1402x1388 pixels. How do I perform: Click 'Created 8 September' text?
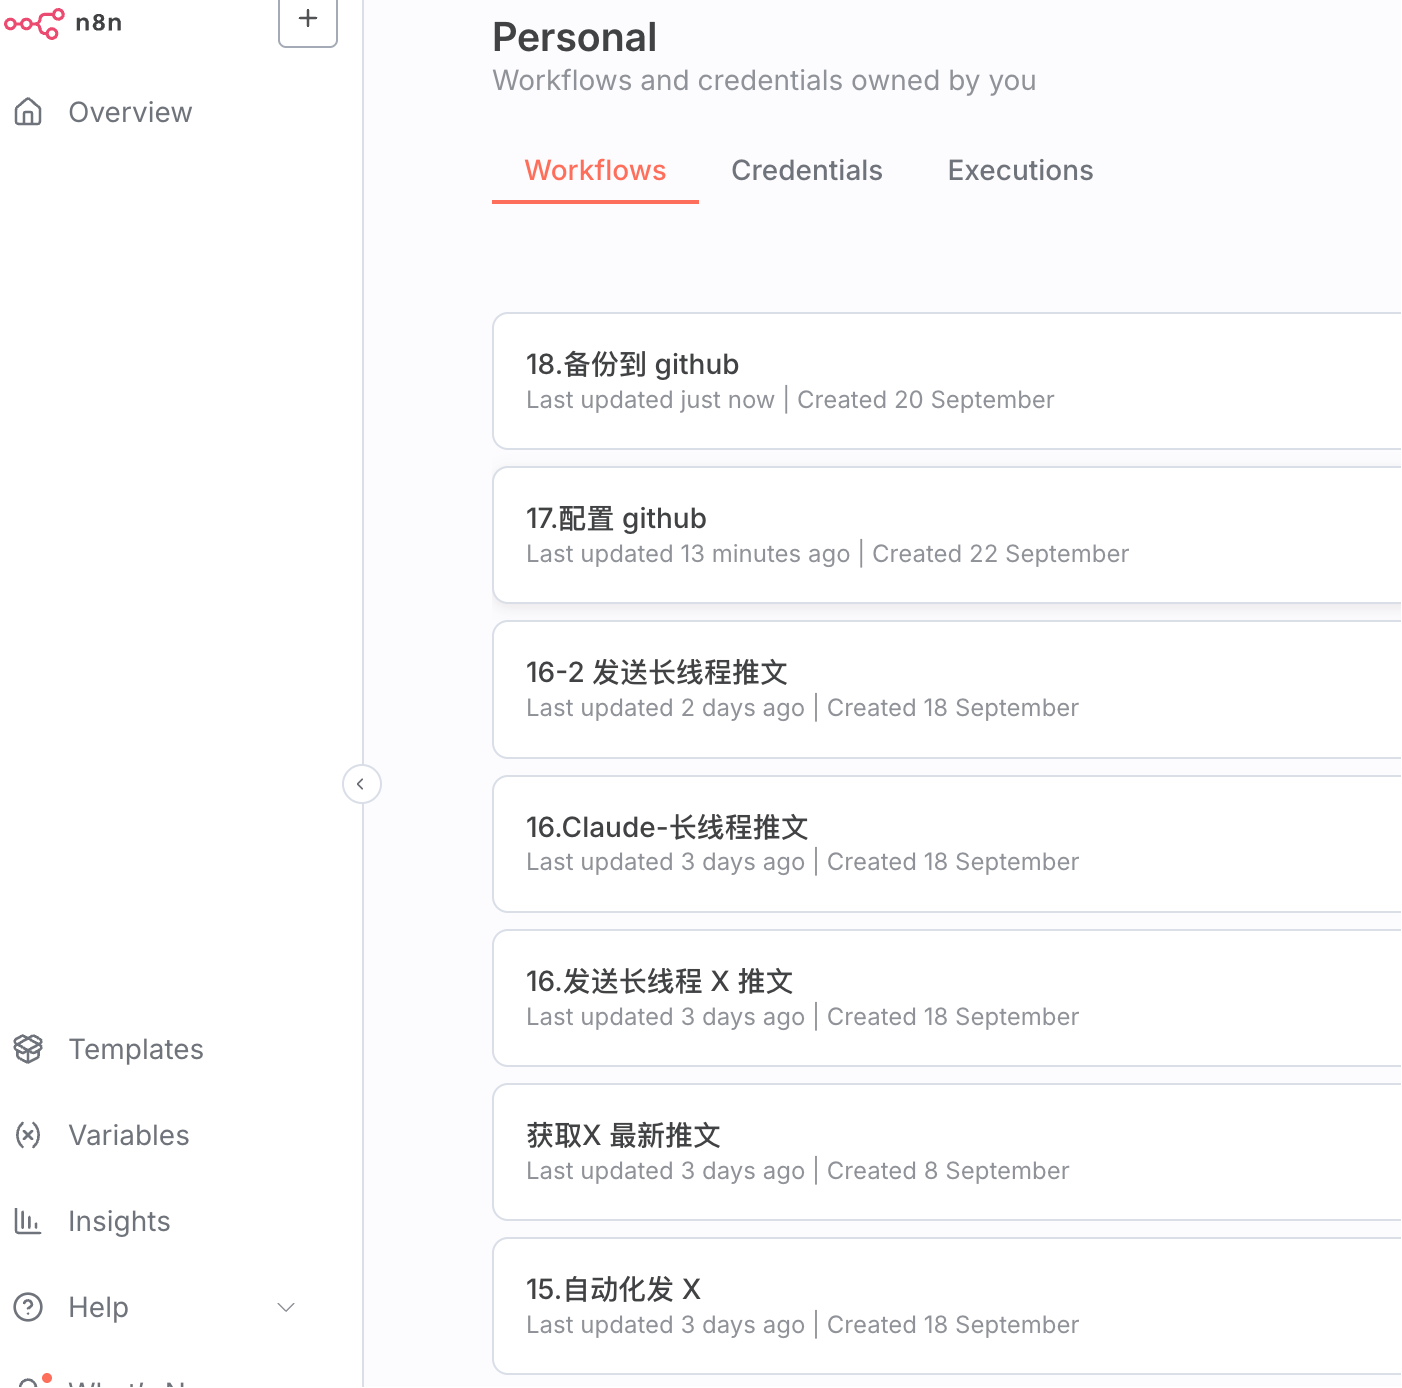tap(948, 1171)
